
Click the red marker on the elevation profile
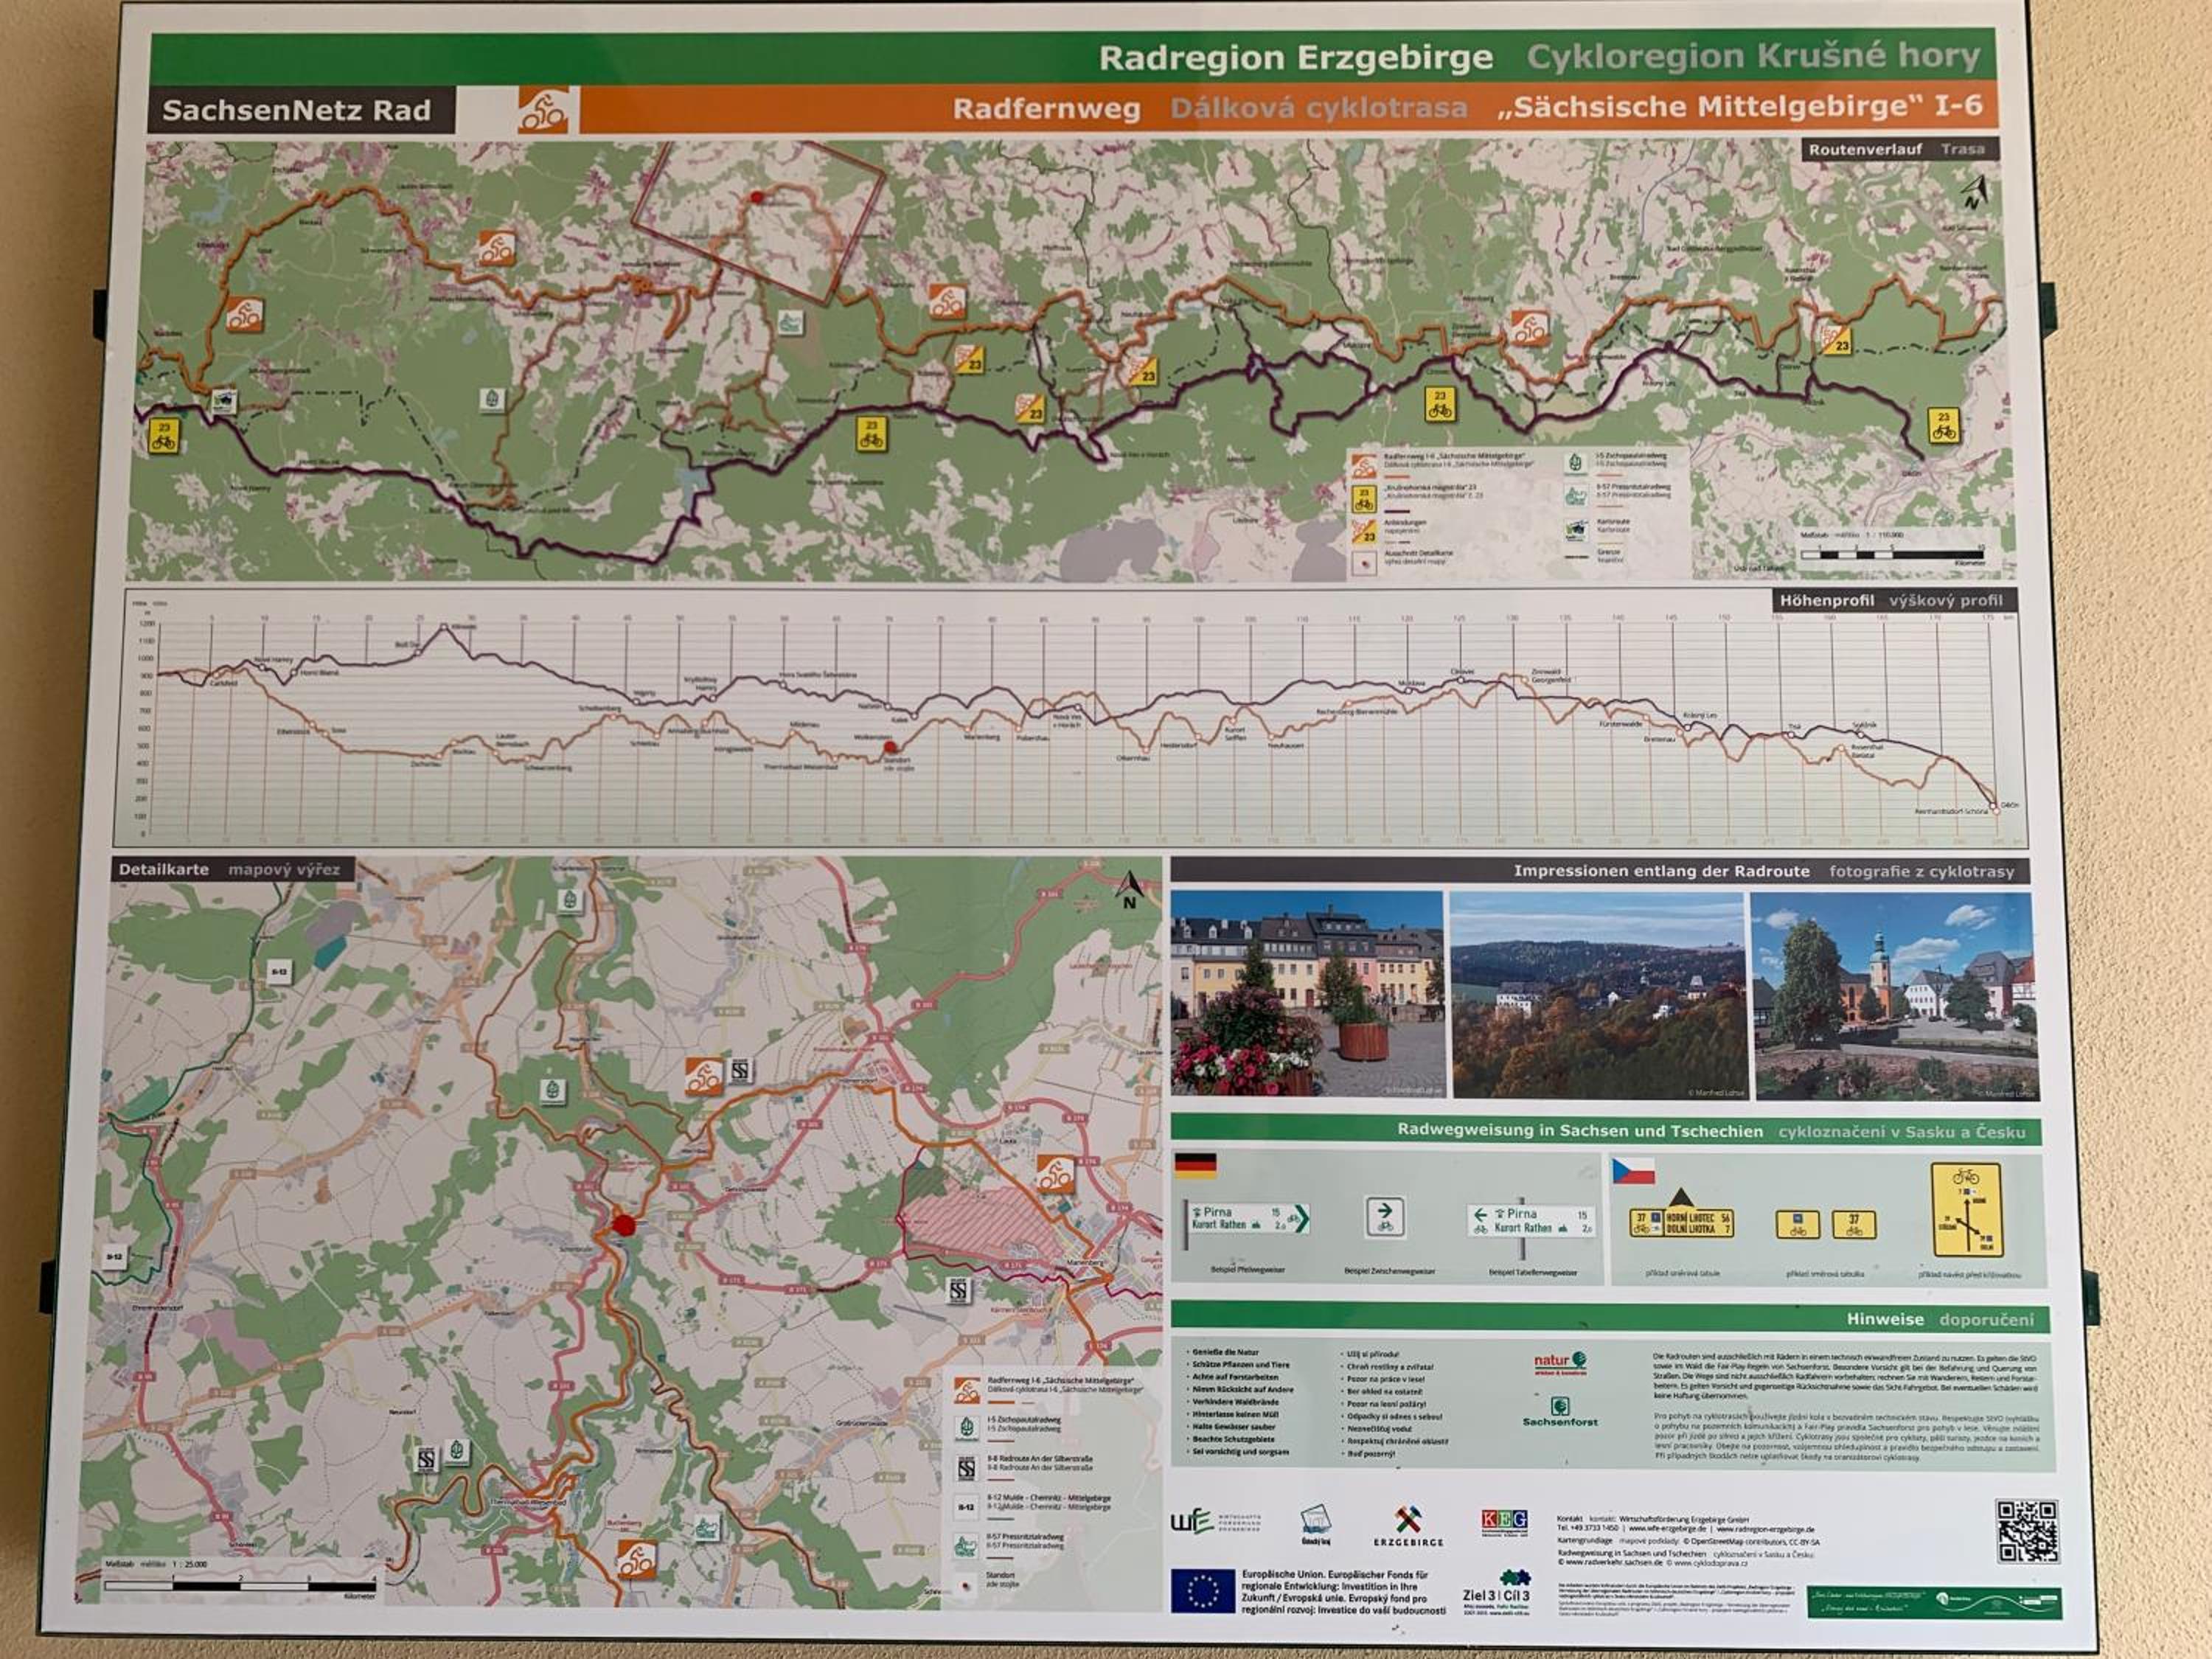click(890, 746)
